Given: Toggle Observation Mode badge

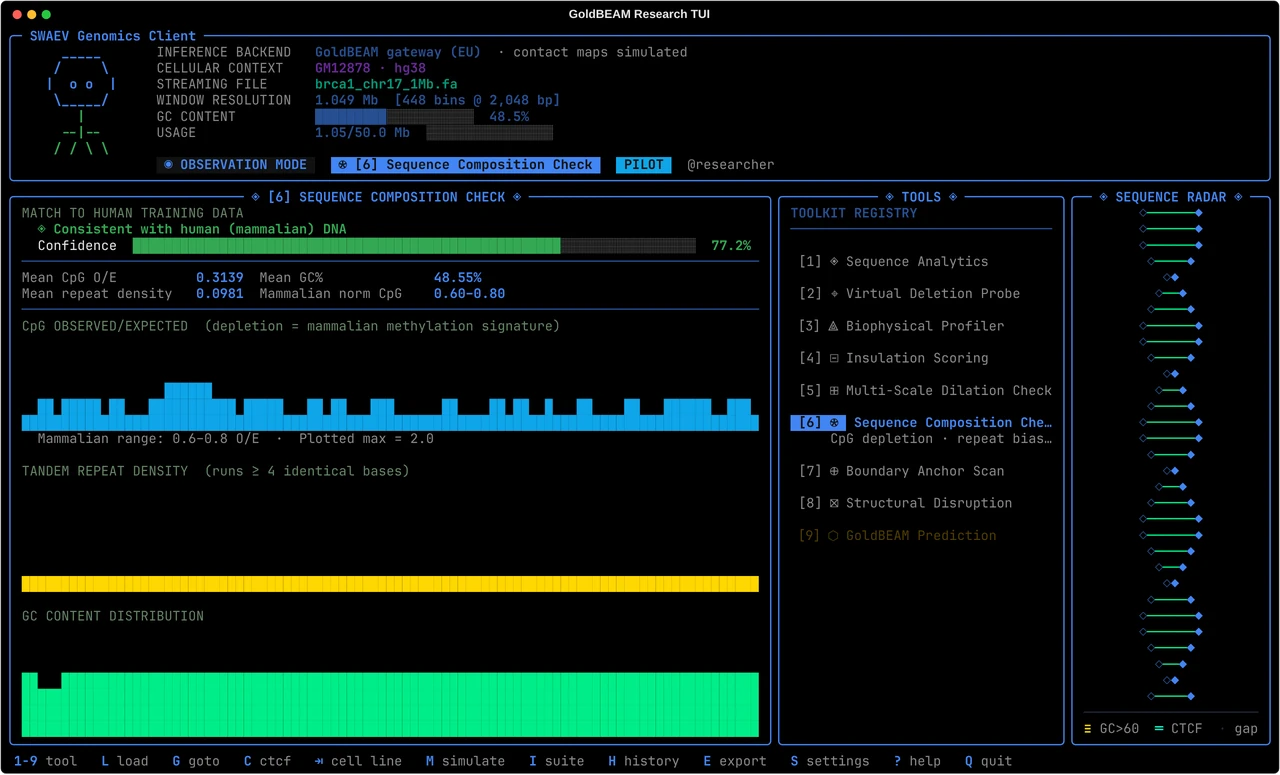Looking at the screenshot, I should (235, 165).
